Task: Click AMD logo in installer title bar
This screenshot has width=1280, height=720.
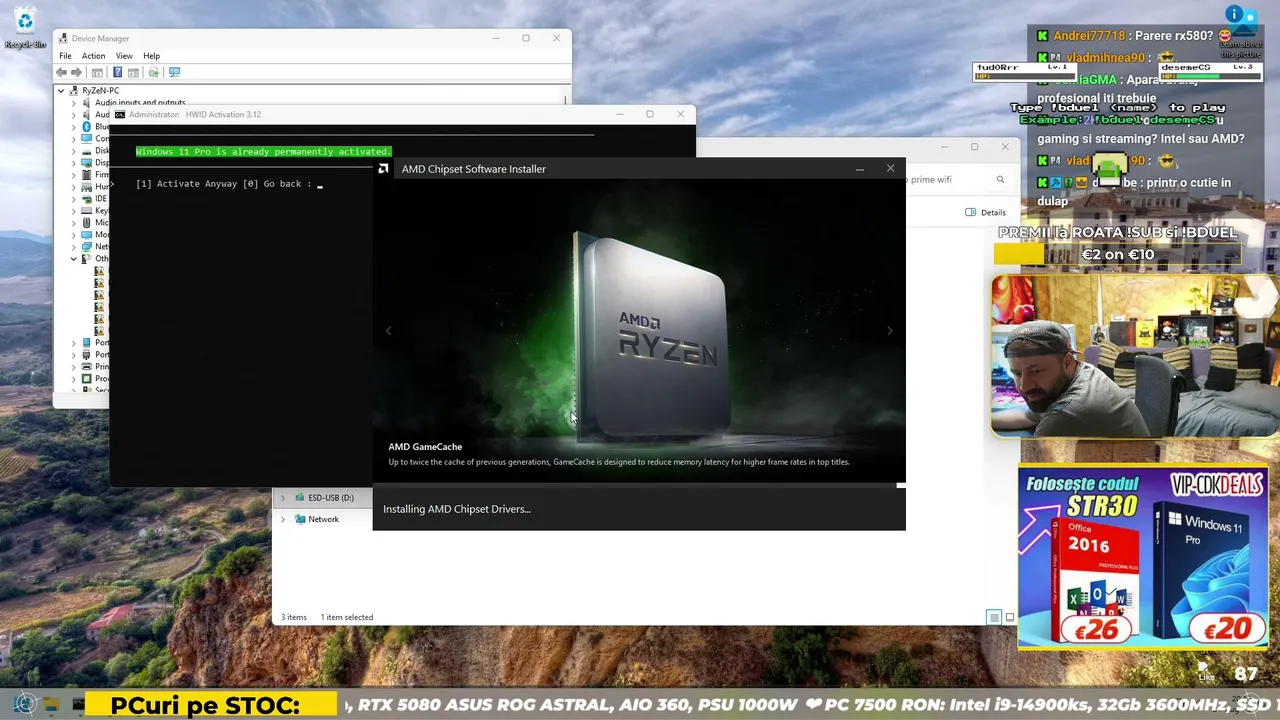Action: point(384,169)
